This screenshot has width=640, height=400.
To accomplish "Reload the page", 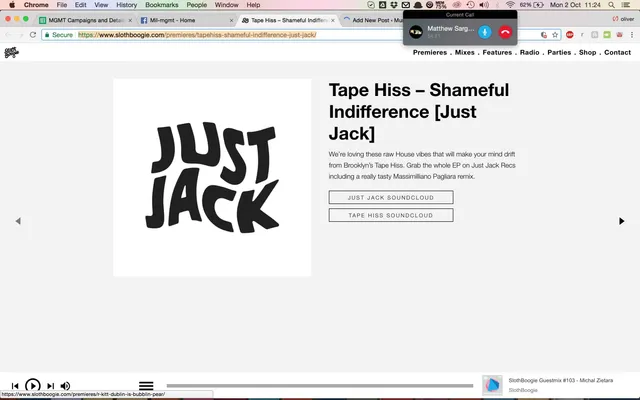I will click(33, 35).
